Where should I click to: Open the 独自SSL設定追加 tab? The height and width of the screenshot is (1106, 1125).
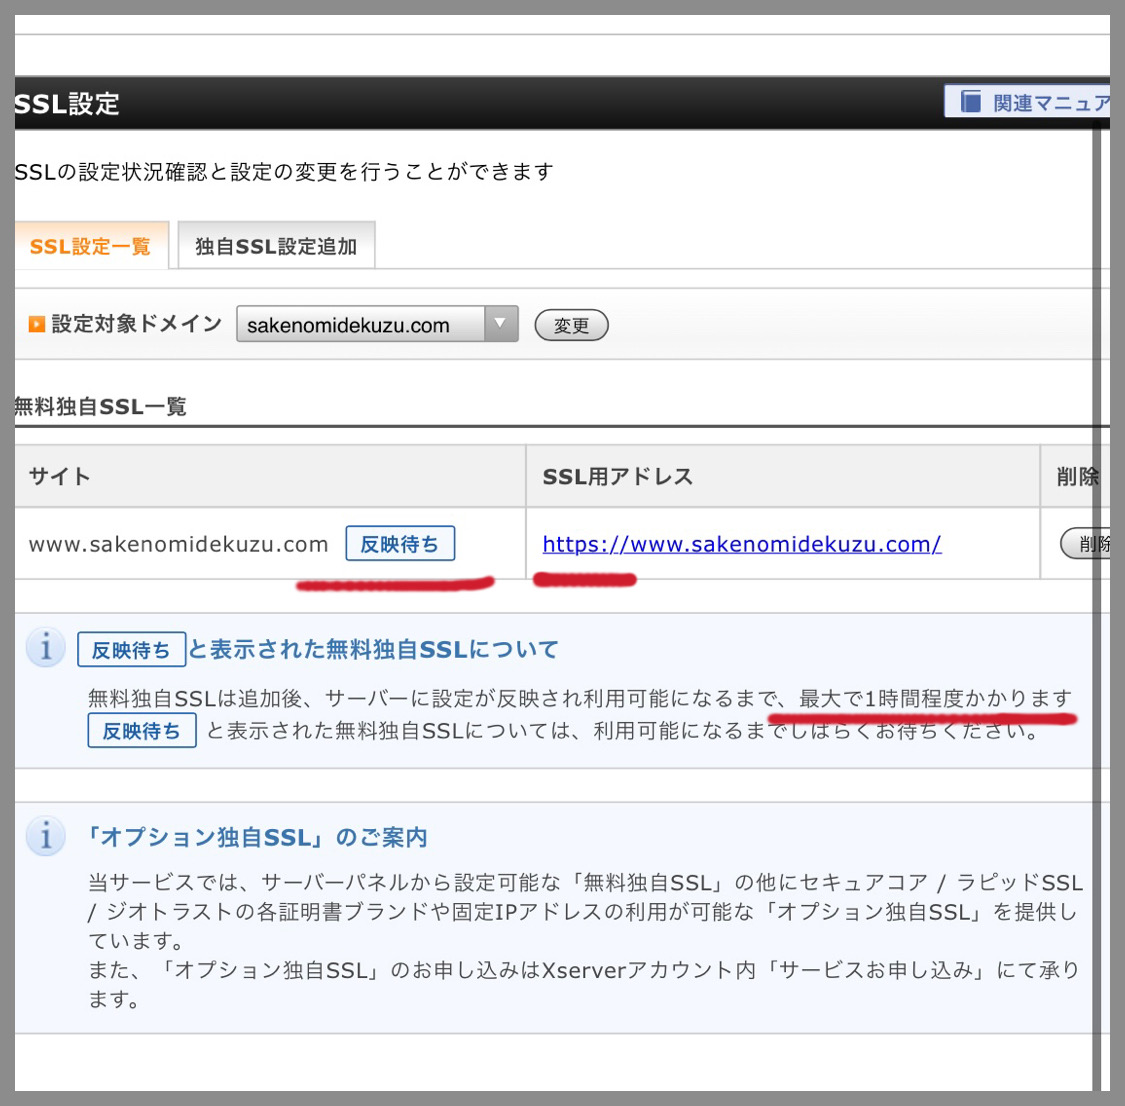(x=276, y=246)
